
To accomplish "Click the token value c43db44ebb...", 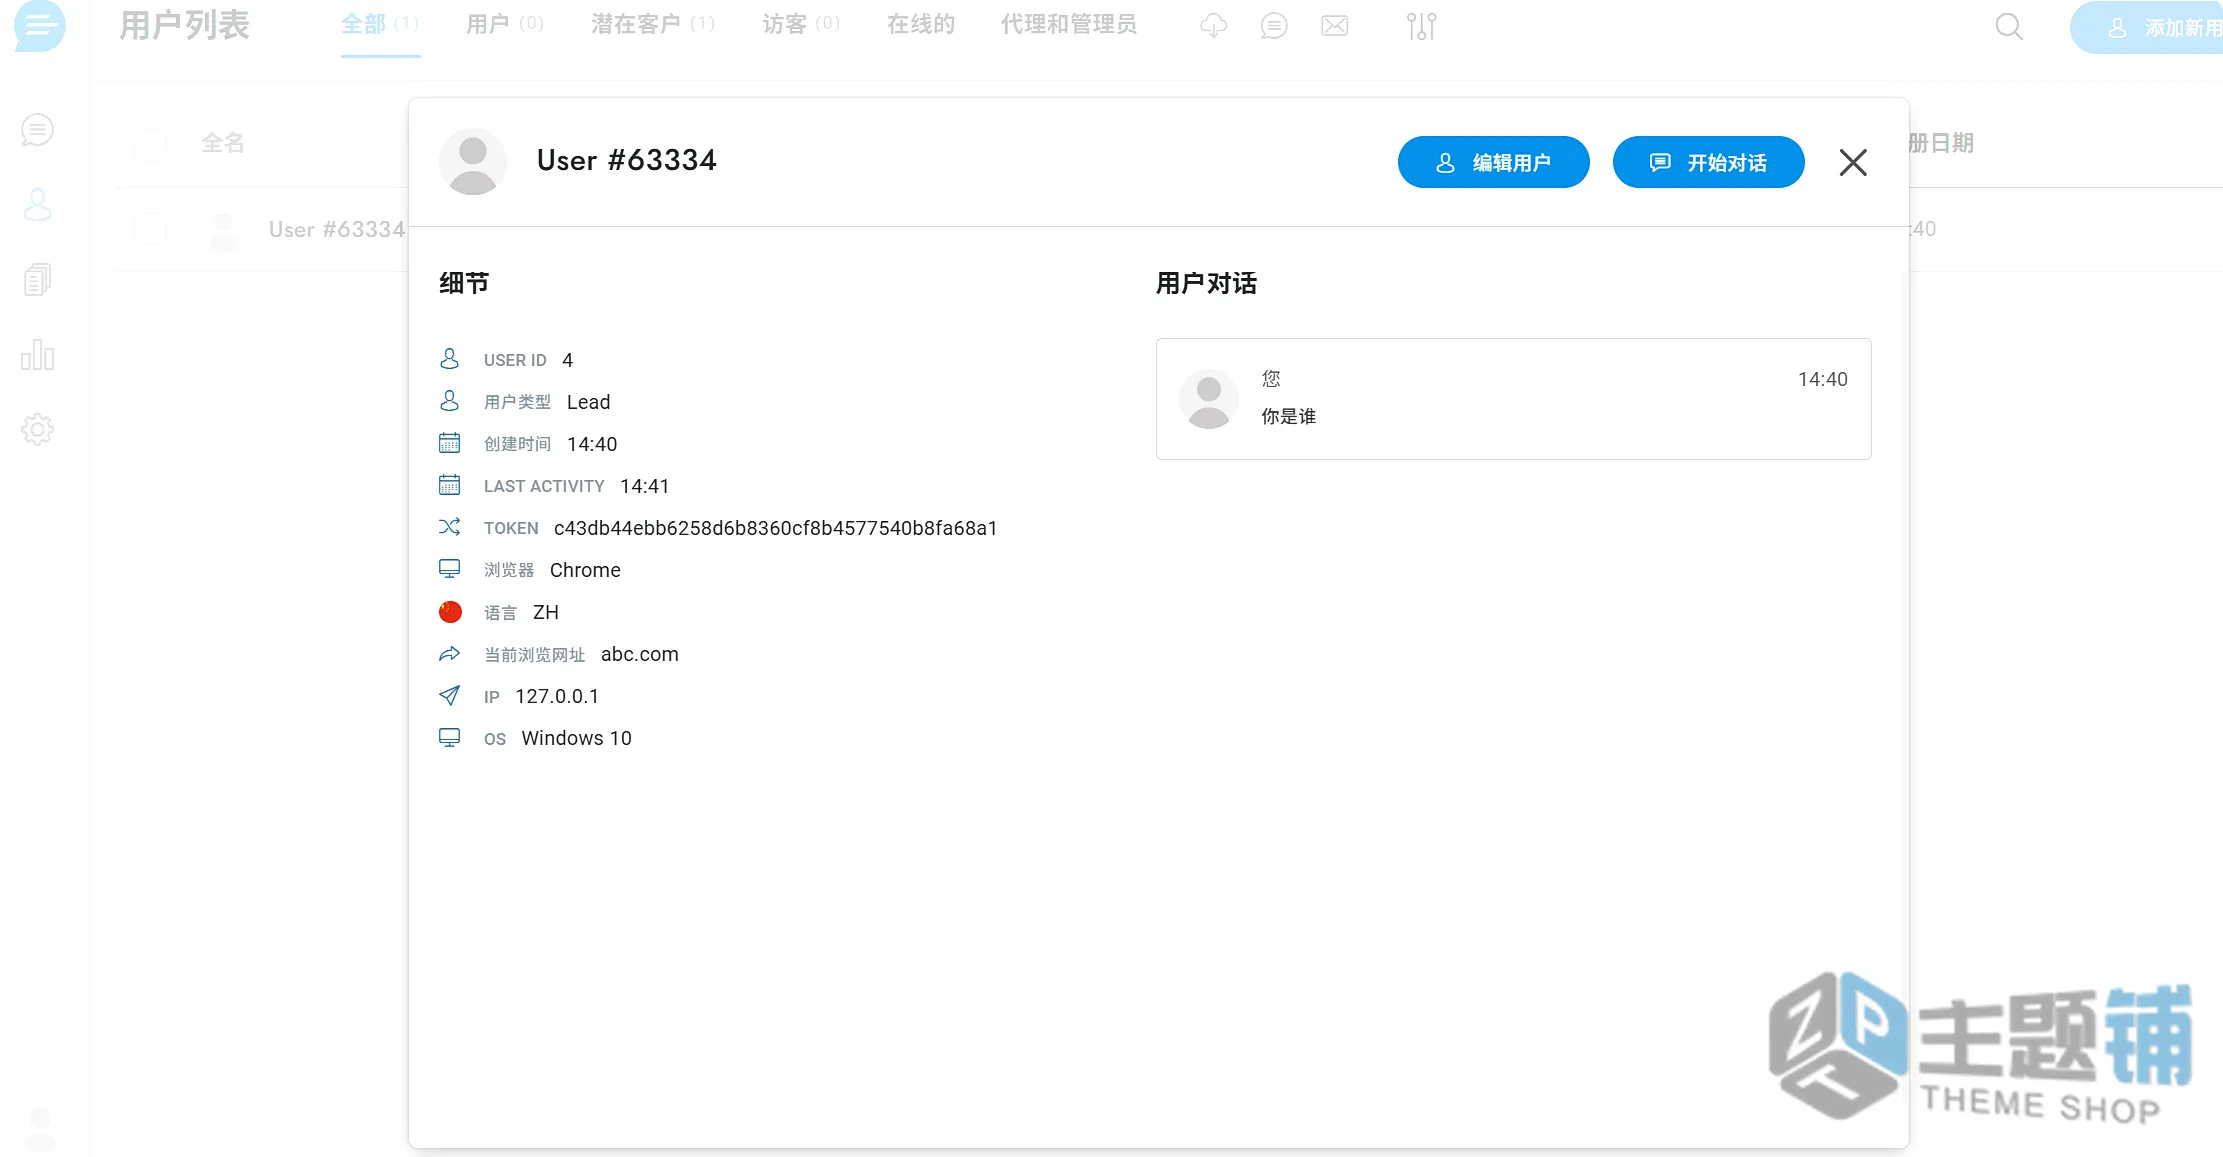I will click(776, 528).
